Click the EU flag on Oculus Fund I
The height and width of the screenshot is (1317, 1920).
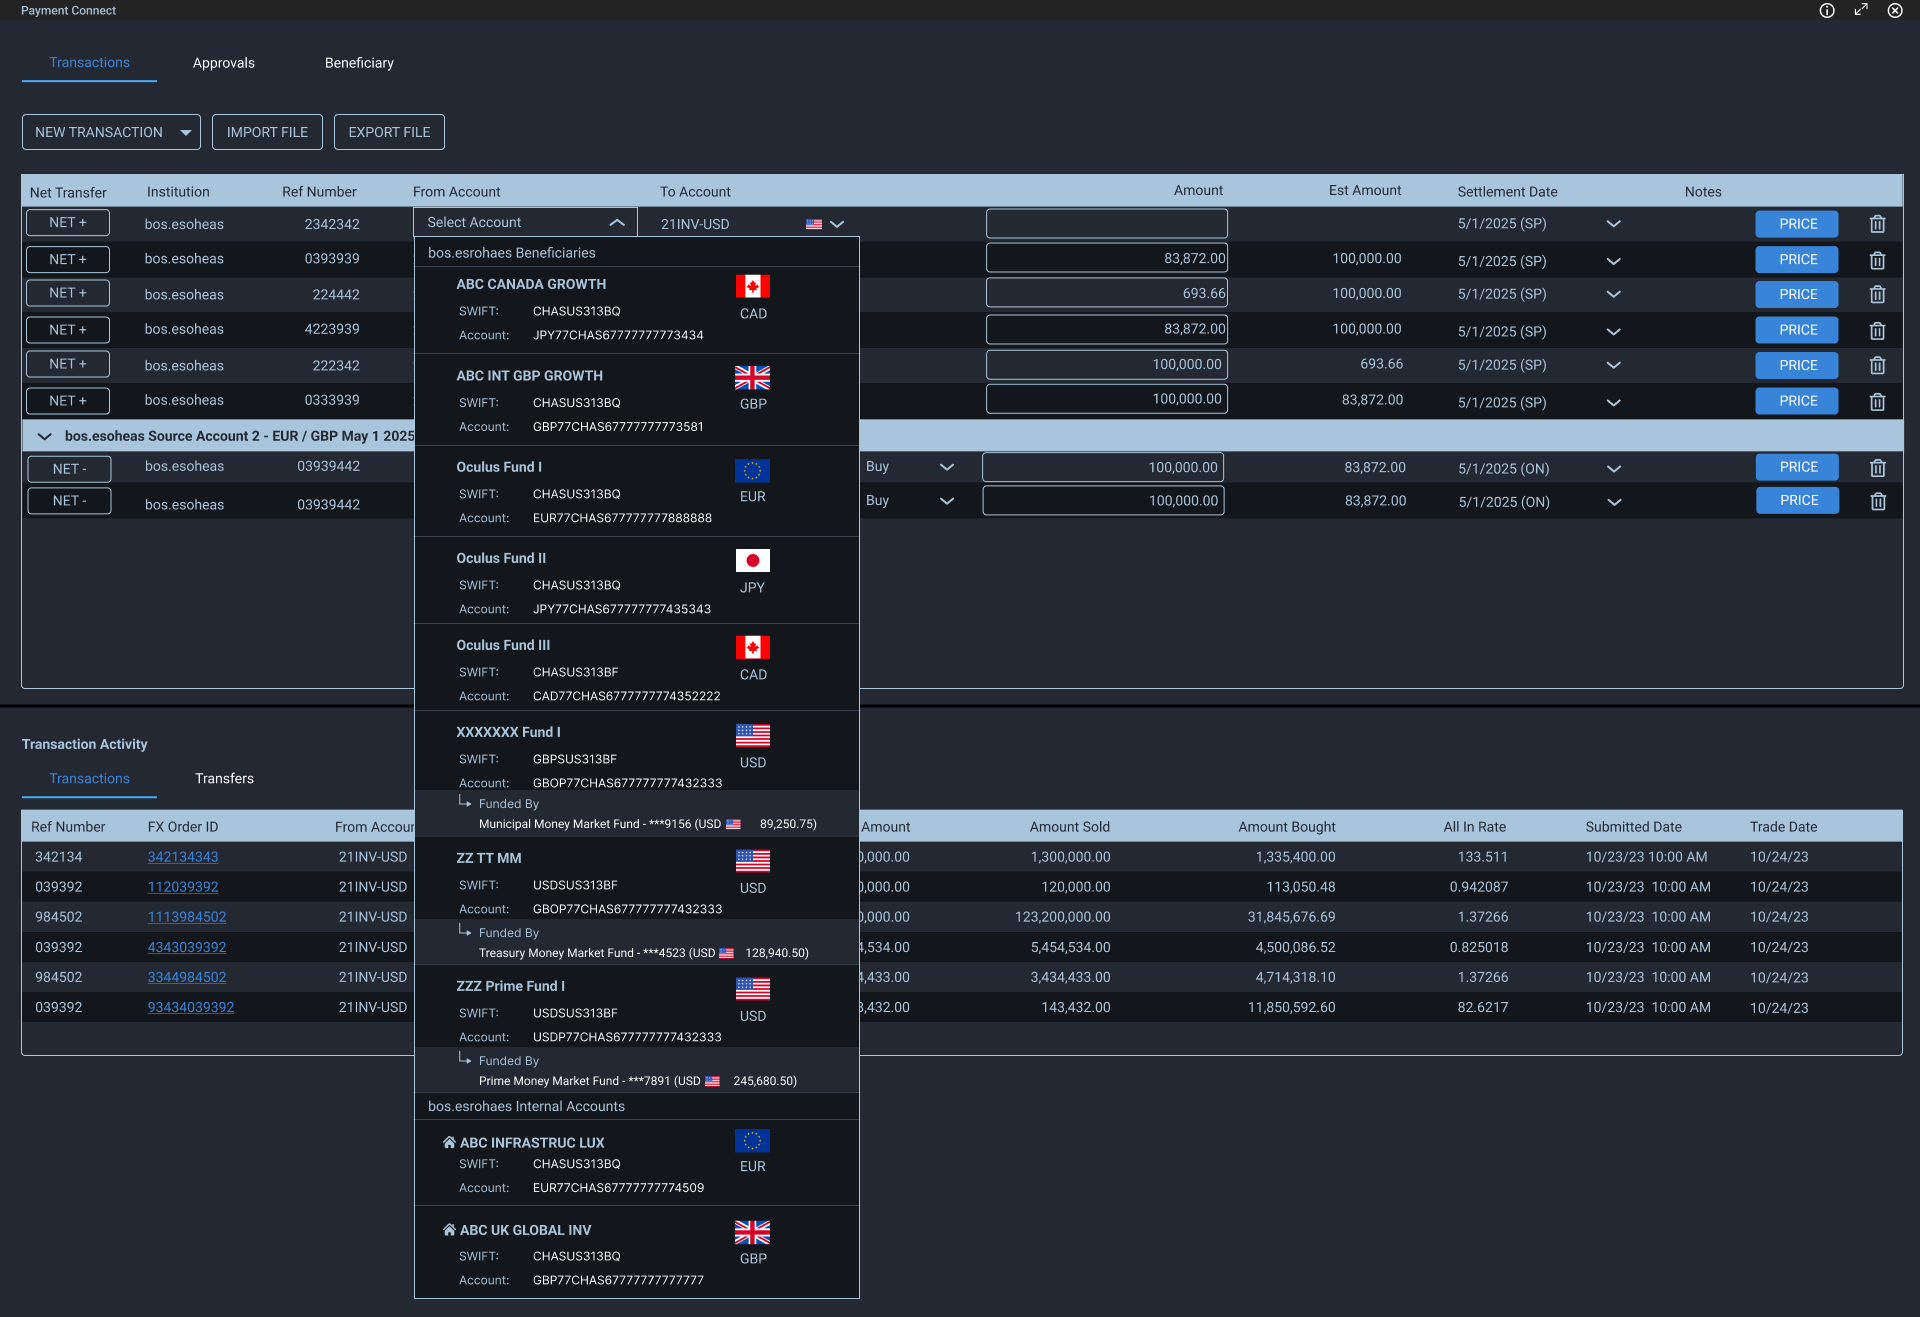(x=752, y=470)
